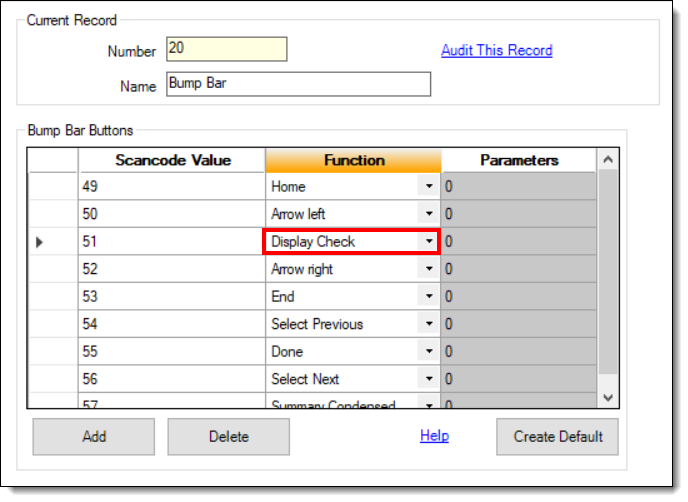Select scancode cell 52
The image size is (688, 502).
(172, 269)
